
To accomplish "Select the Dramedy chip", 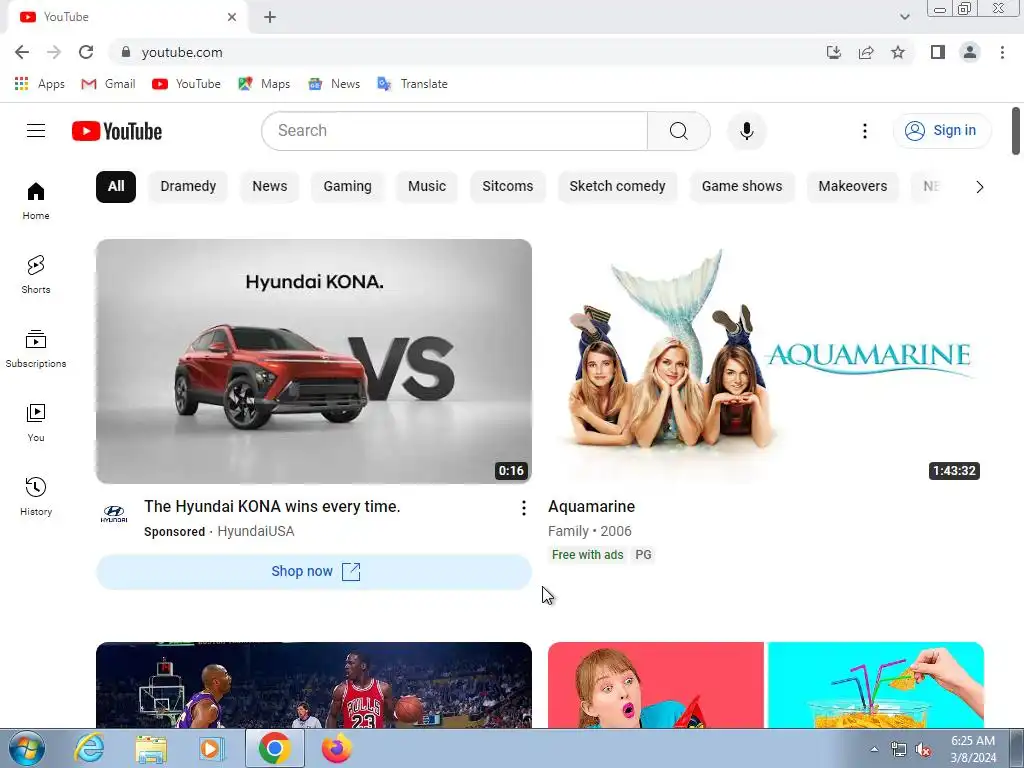I will click(188, 187).
